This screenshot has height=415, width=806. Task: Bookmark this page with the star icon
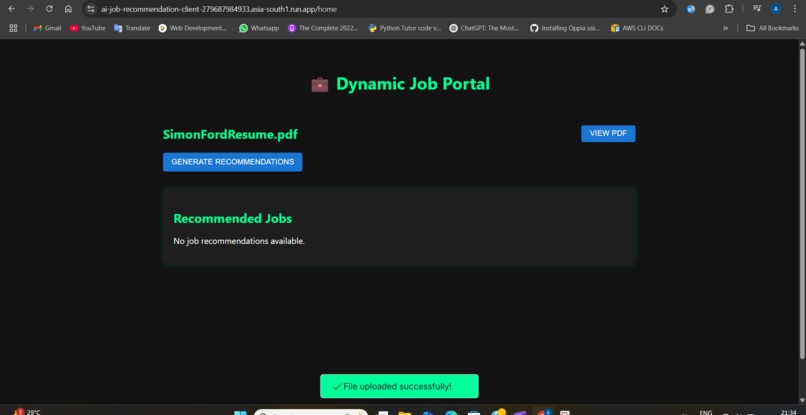tap(664, 9)
